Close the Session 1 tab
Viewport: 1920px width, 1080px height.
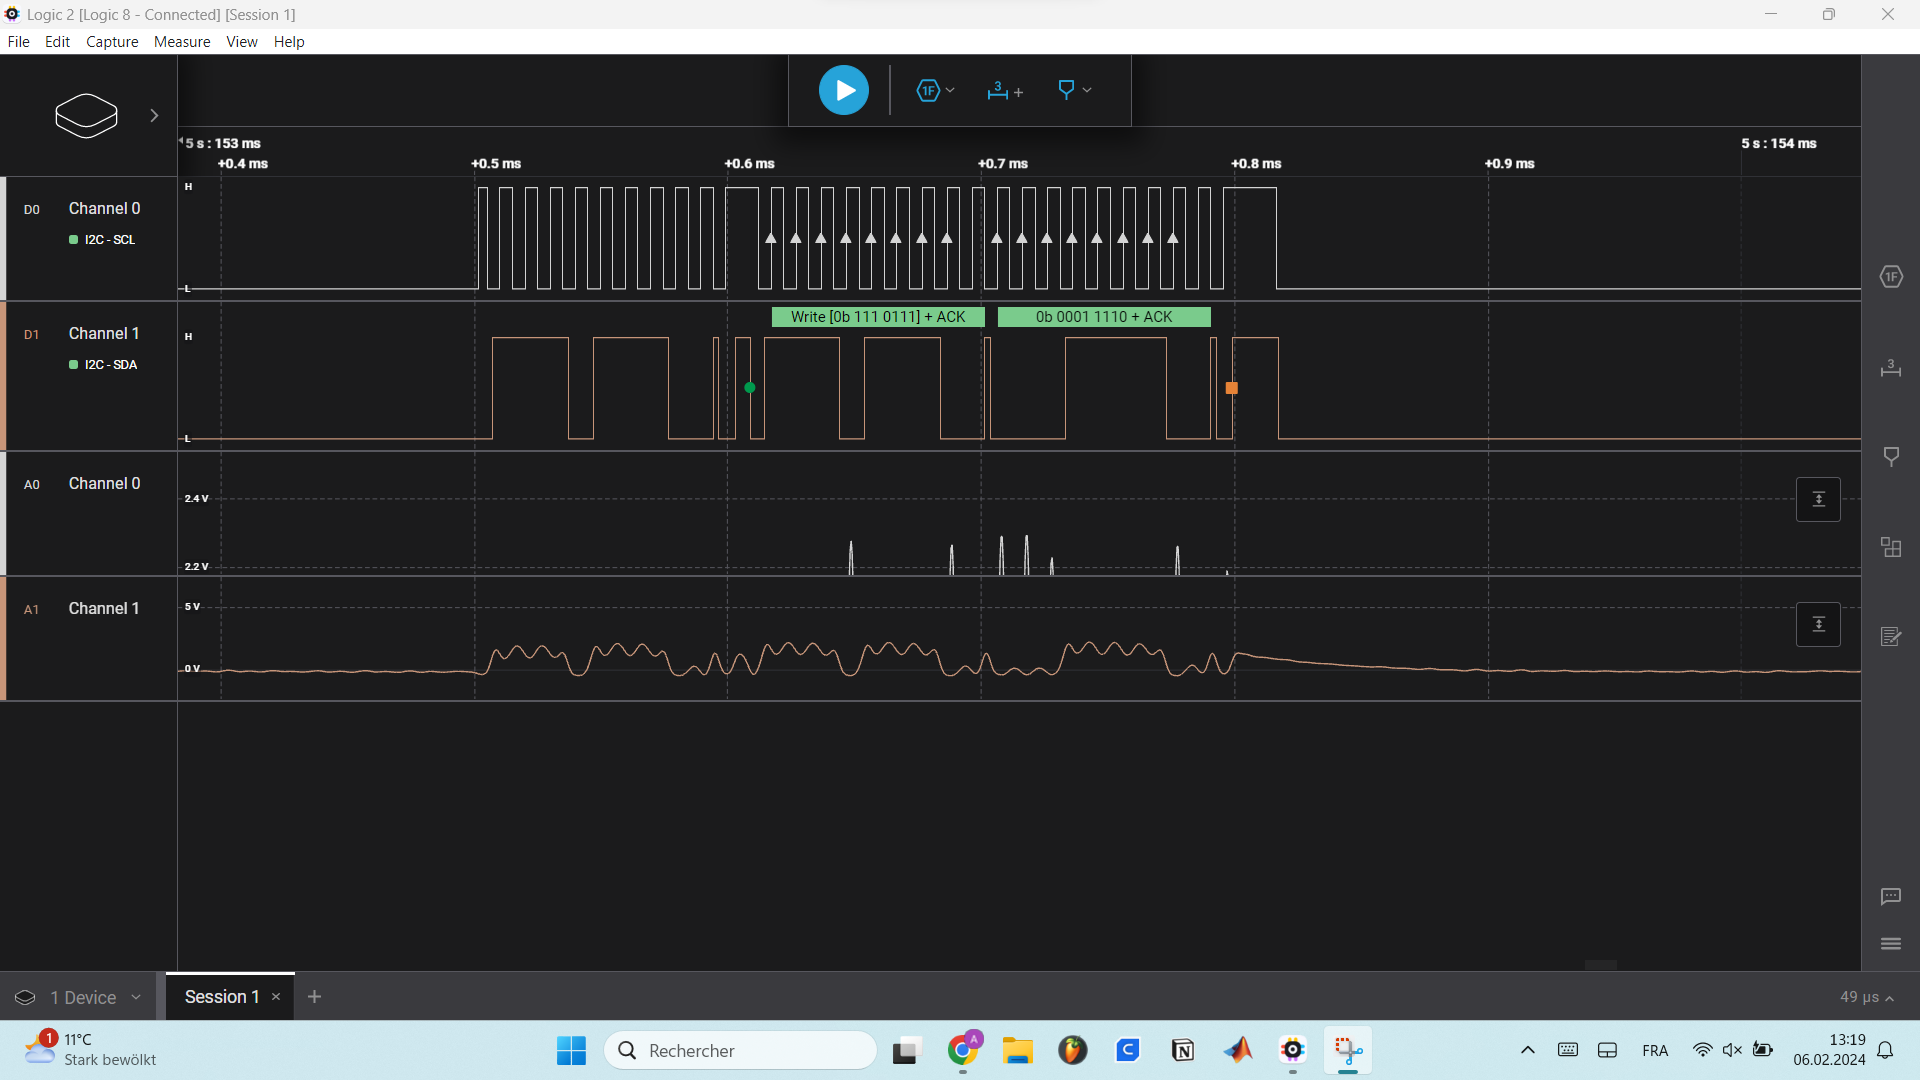pos(276,997)
